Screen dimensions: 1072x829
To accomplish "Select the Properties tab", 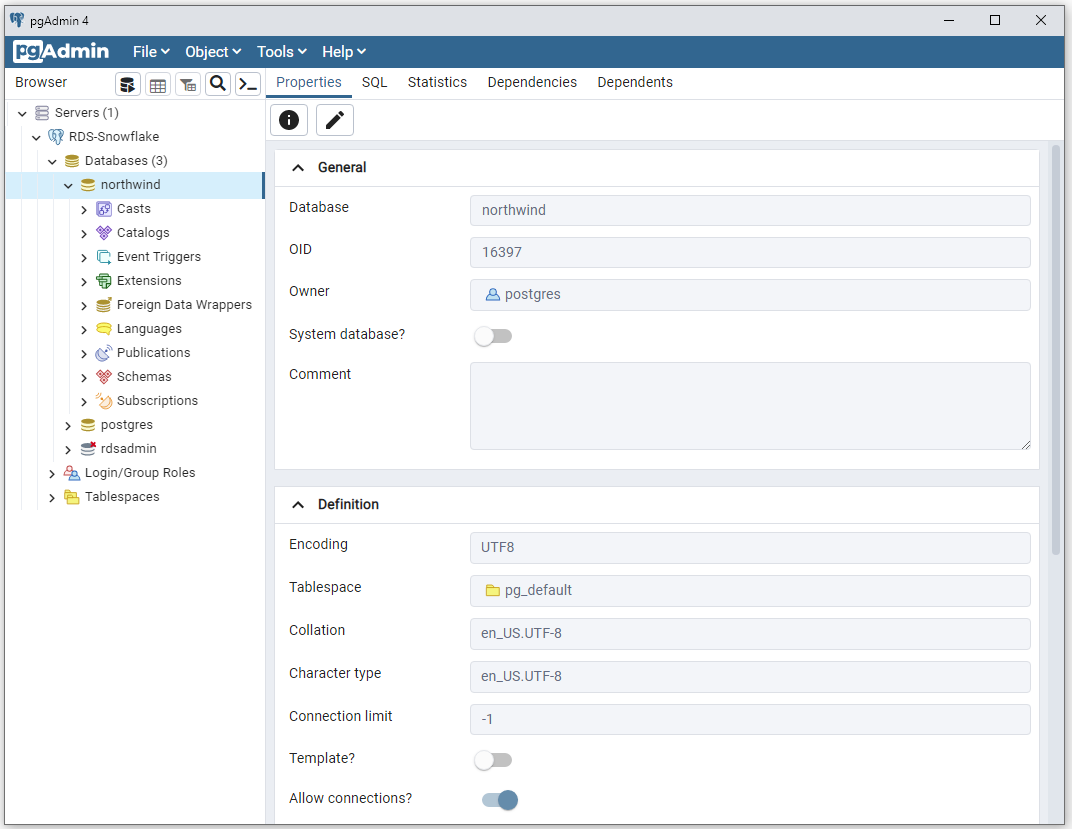I will click(x=309, y=83).
